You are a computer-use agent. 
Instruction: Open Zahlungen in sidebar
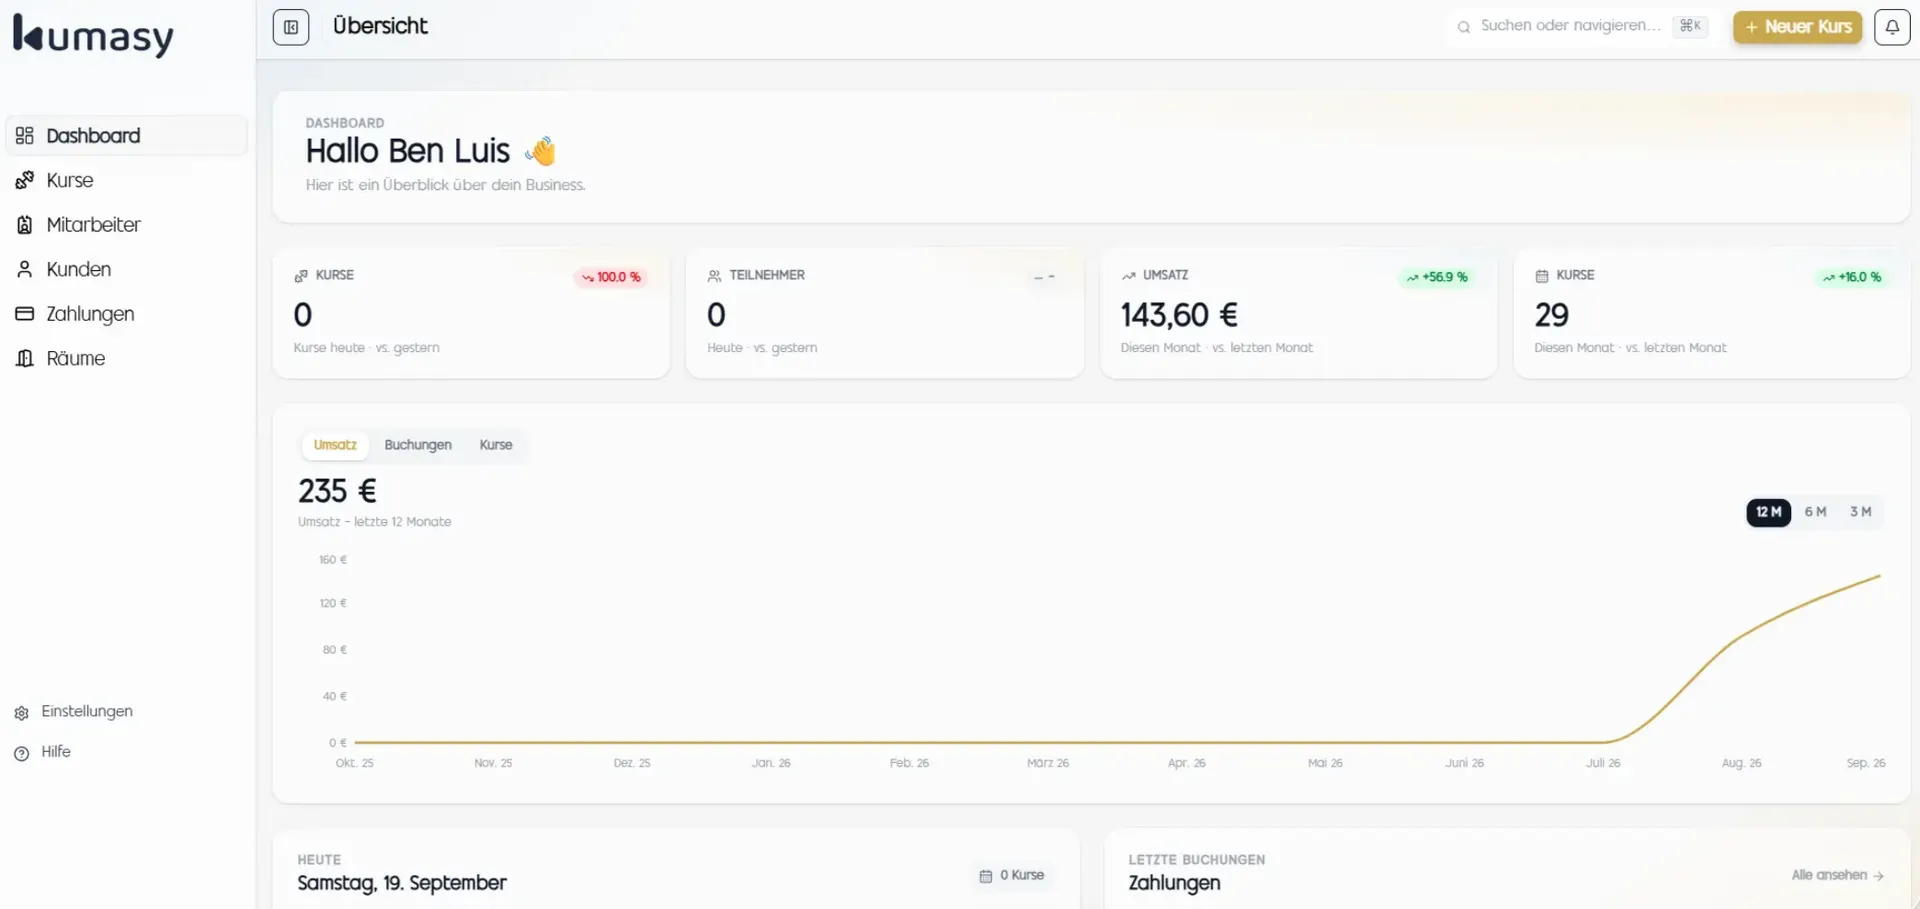127,314
